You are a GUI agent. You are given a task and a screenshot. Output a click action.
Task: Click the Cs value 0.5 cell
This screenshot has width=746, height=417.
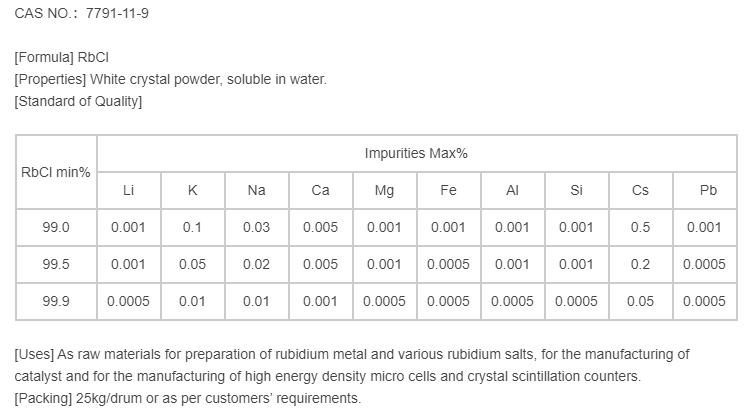point(640,227)
